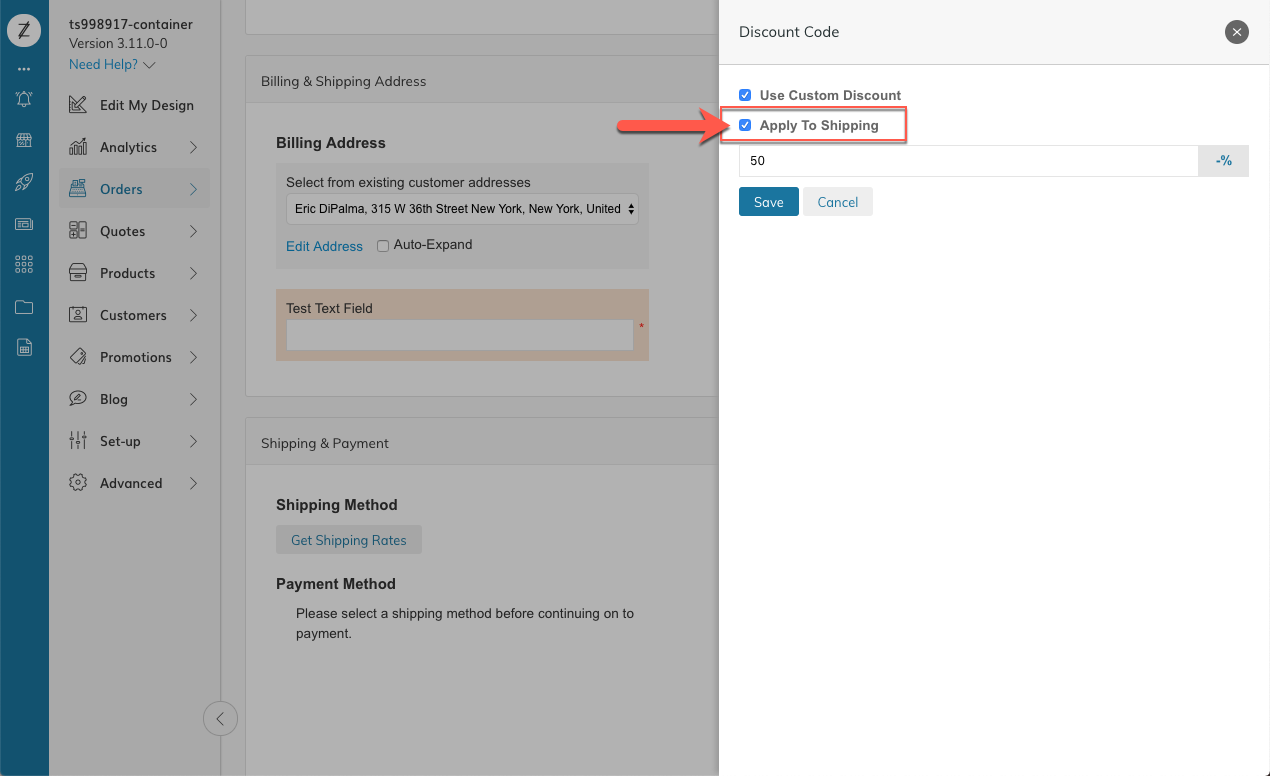Screen dimensions: 1270x776
Task: Uncheck Use Custom Discount
Action: click(745, 95)
